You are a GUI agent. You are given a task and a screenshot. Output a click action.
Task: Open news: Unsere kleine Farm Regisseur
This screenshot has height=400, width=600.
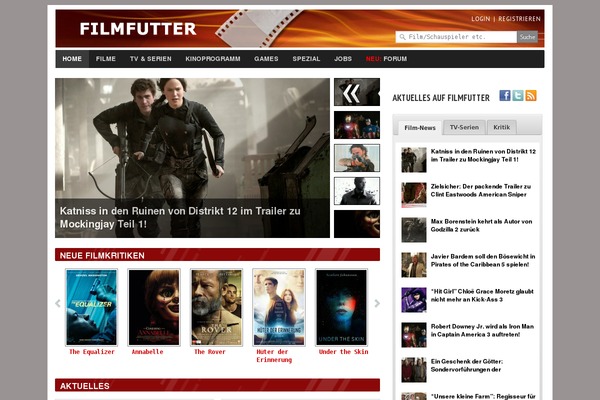pyautogui.click(x=483, y=396)
